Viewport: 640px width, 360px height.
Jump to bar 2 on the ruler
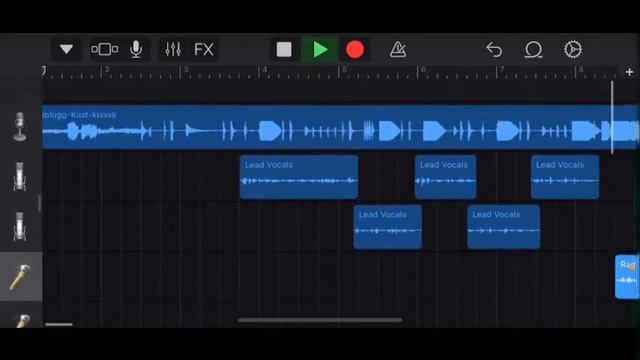tap(107, 69)
